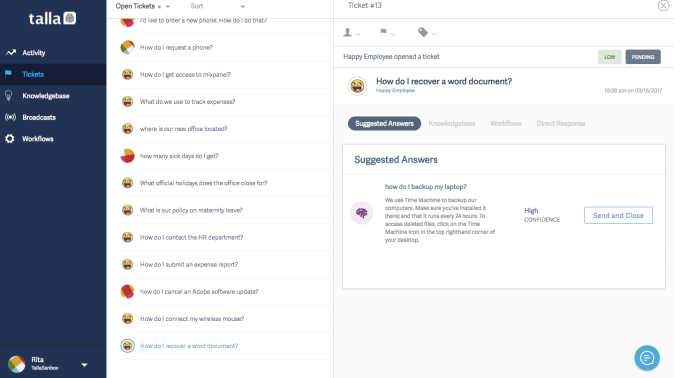Screen dimensions: 680x378
Task: Open Broadcasts via its signal icon
Action: [10, 117]
